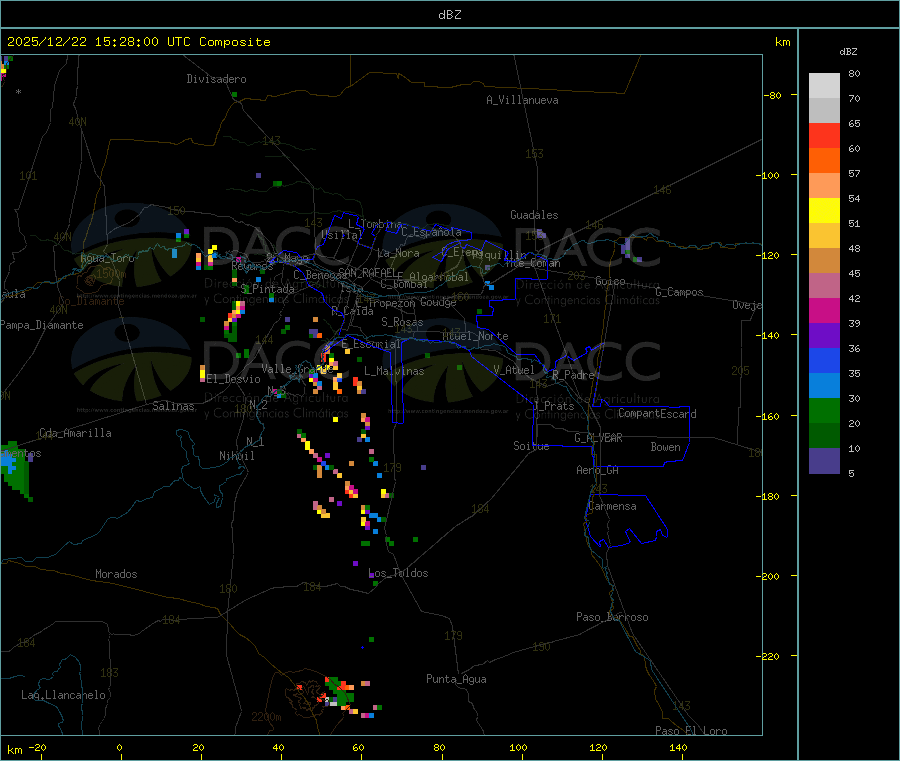Click the Lag.Llancanelo map label

pyautogui.click(x=63, y=695)
